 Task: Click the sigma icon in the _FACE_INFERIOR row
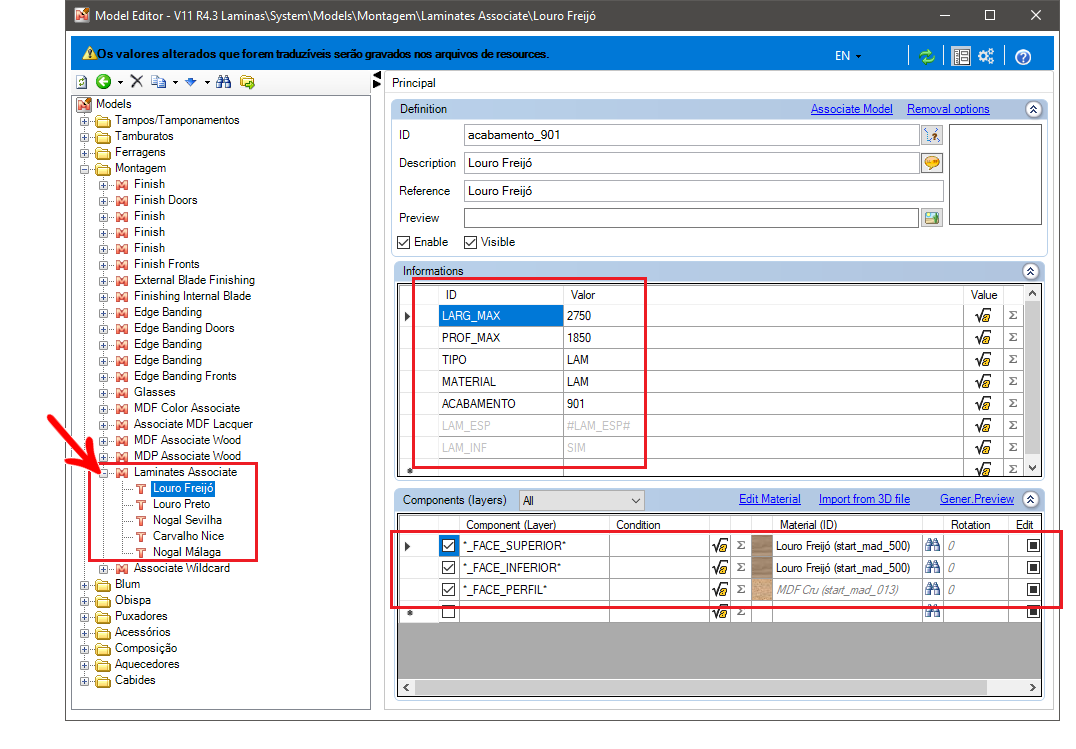pyautogui.click(x=741, y=568)
